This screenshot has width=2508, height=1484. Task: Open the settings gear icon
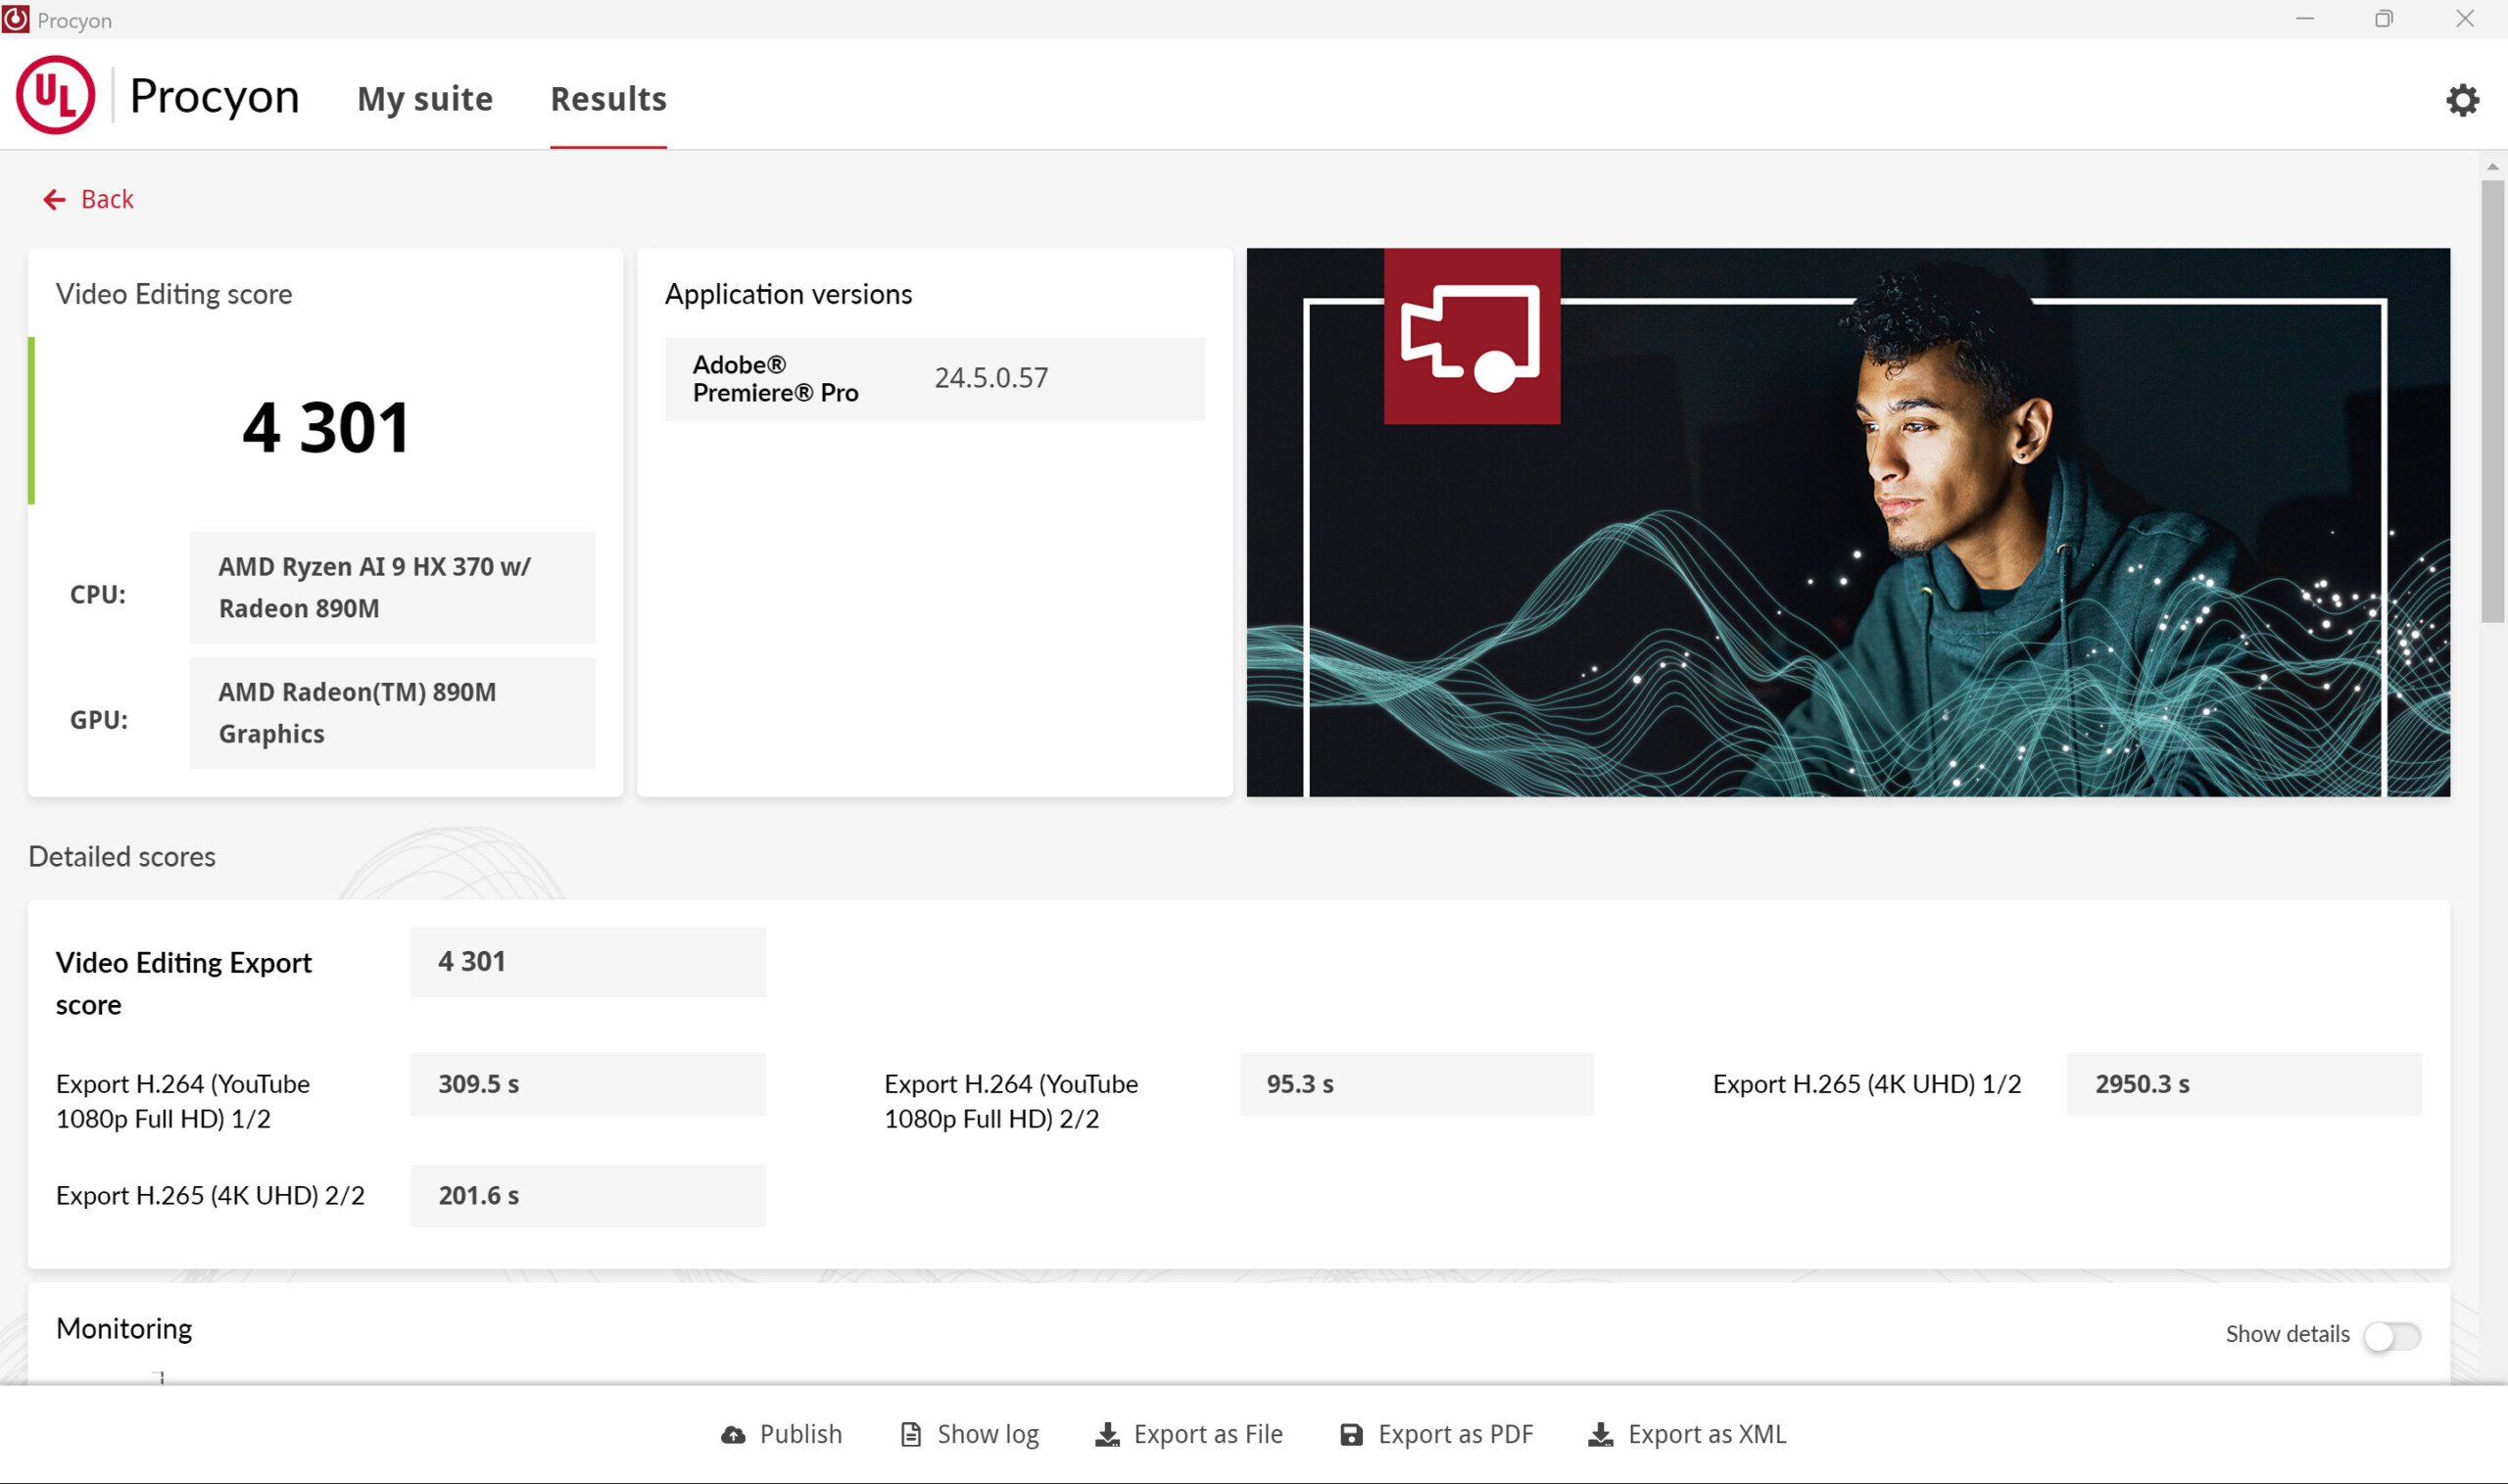(2461, 100)
